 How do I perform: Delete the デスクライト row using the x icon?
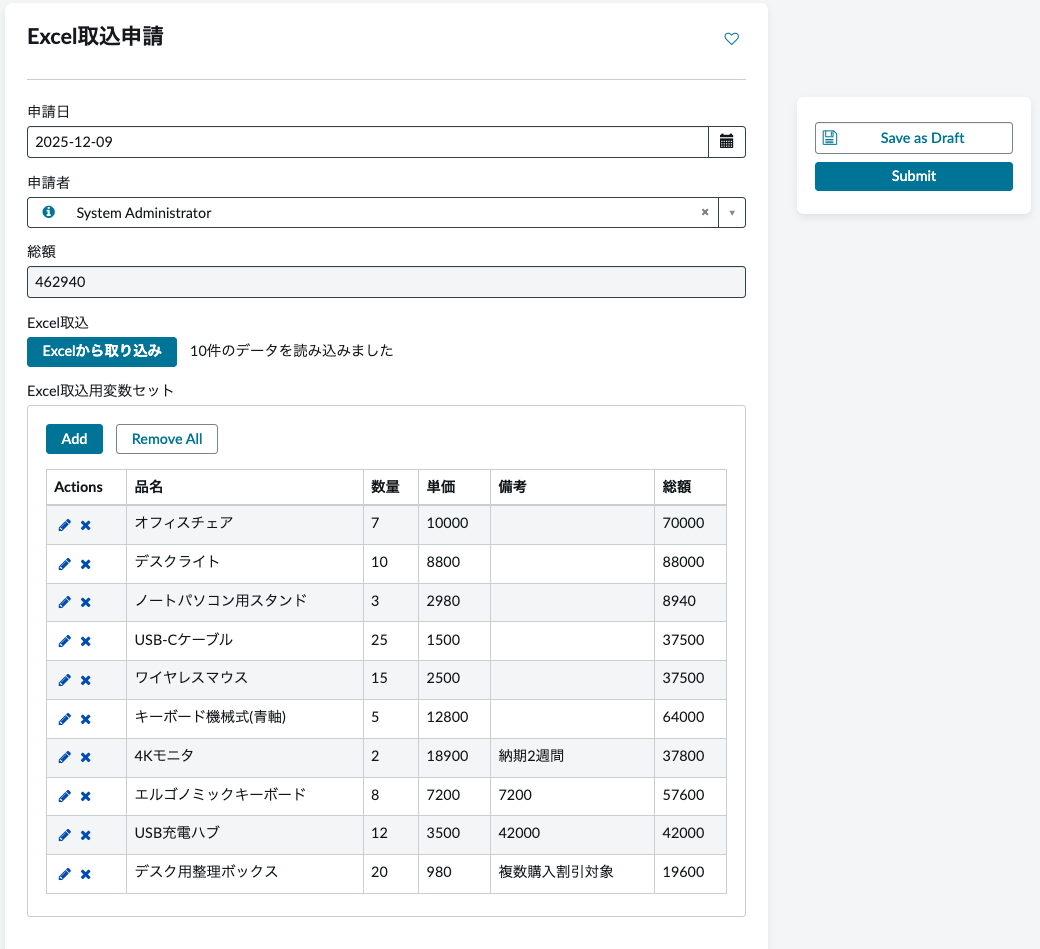(83, 563)
